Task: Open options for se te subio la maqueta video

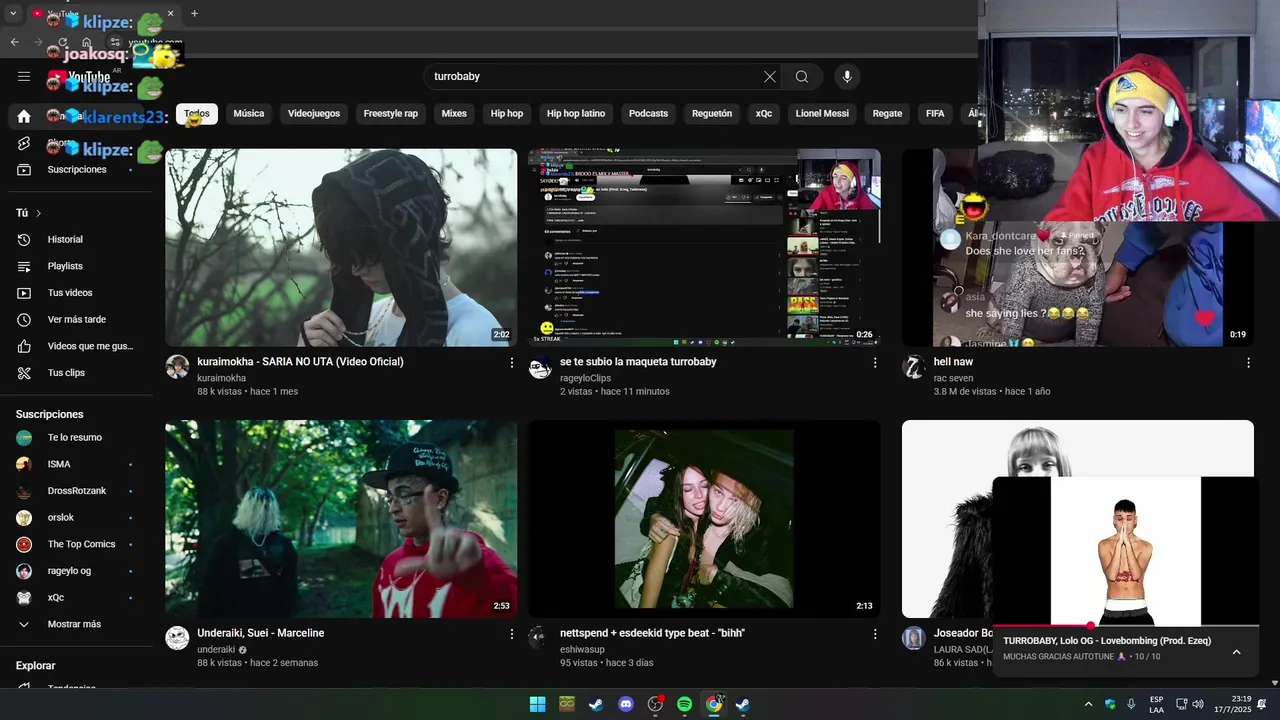Action: [875, 363]
